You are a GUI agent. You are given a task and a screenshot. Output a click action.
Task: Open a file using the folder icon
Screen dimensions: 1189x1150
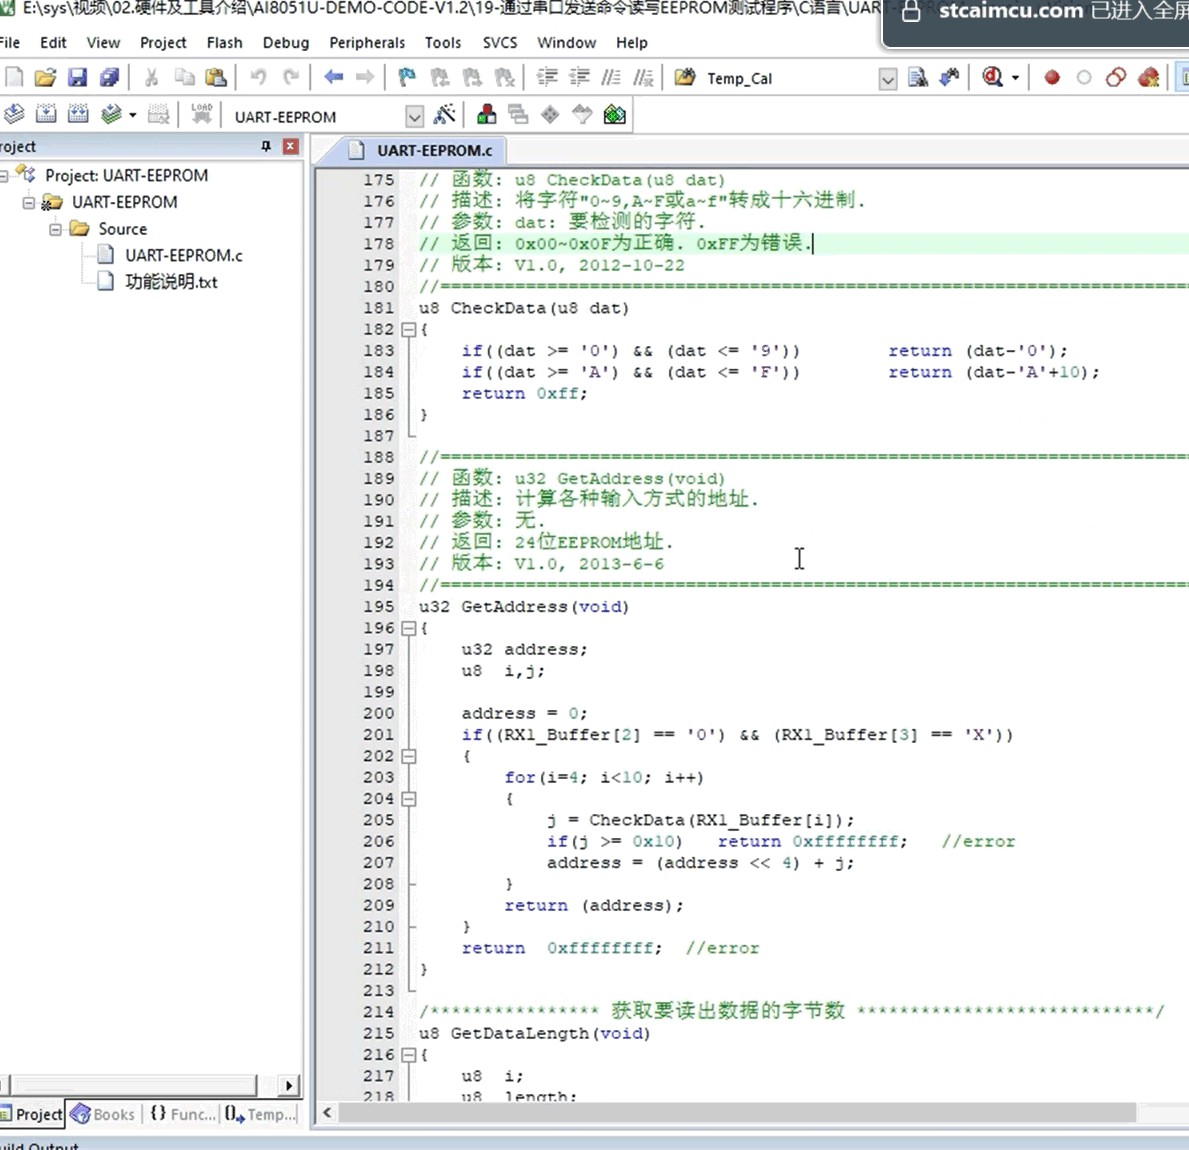(45, 77)
